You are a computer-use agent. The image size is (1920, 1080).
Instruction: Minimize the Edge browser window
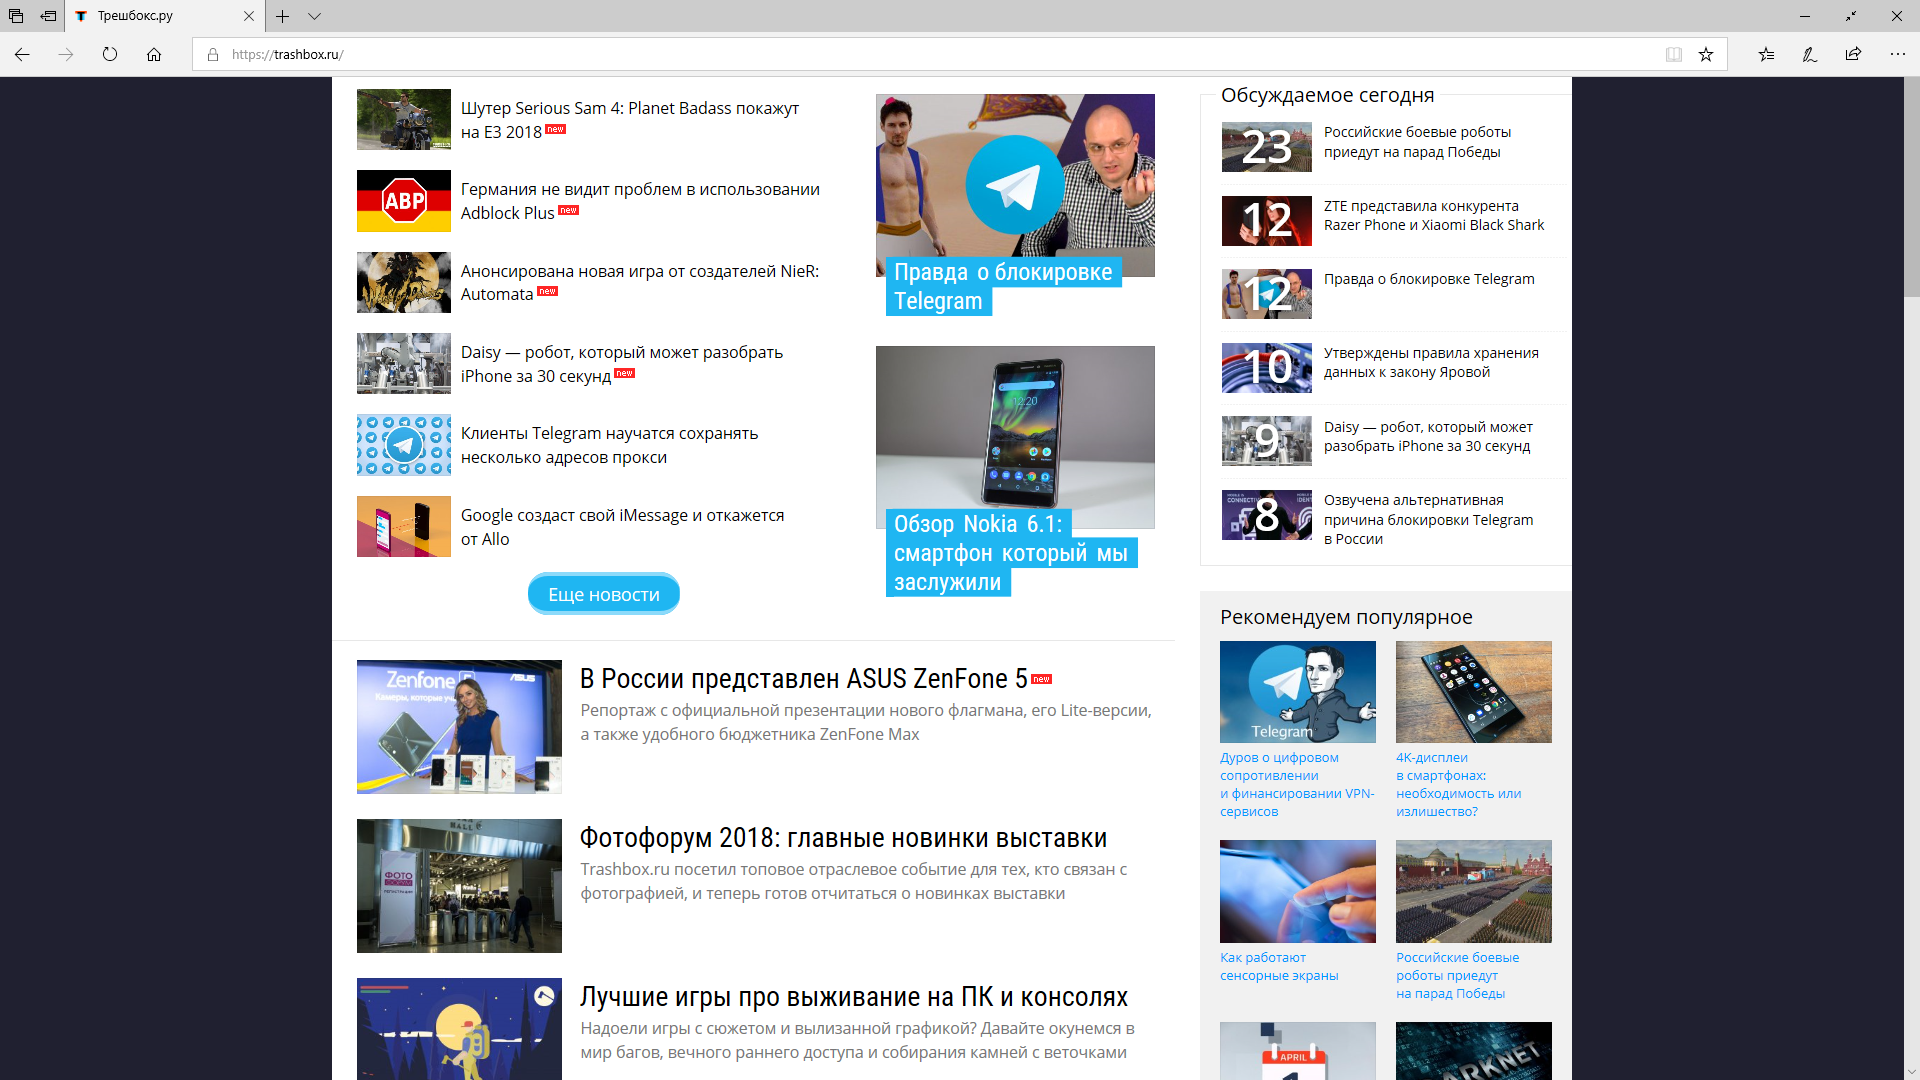(x=1805, y=16)
